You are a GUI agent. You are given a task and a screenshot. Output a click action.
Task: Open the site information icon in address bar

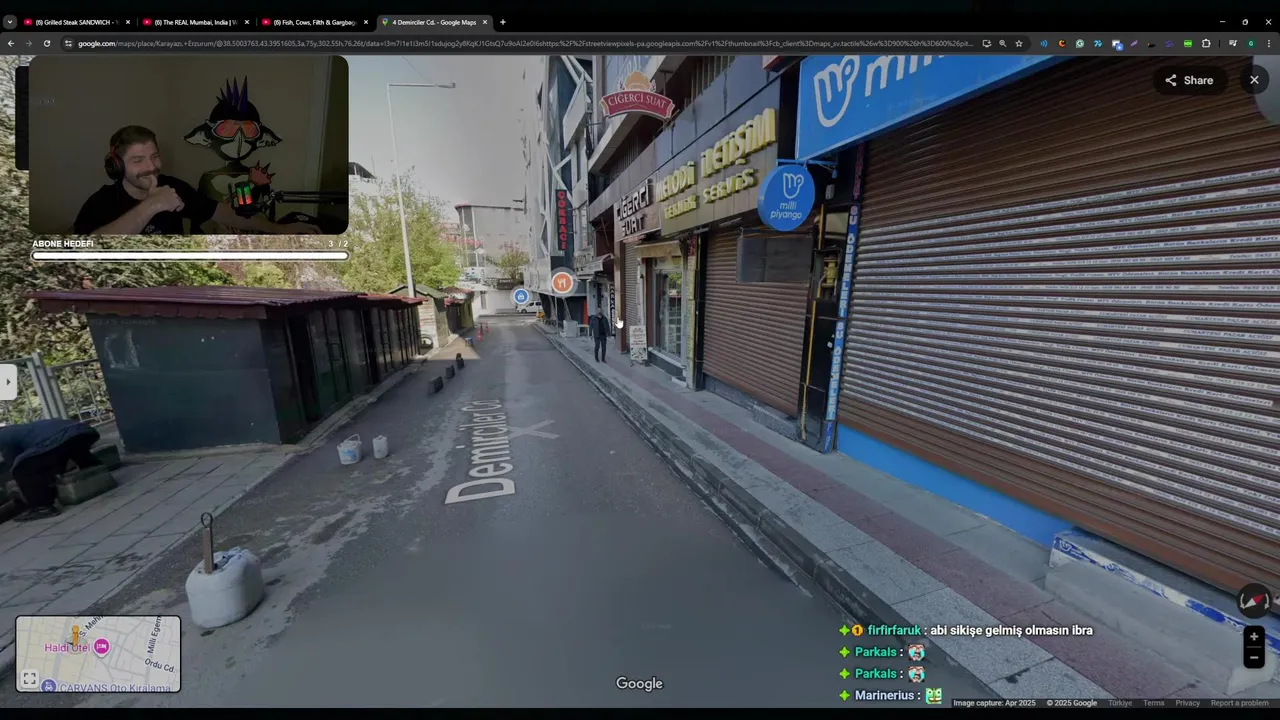click(68, 43)
